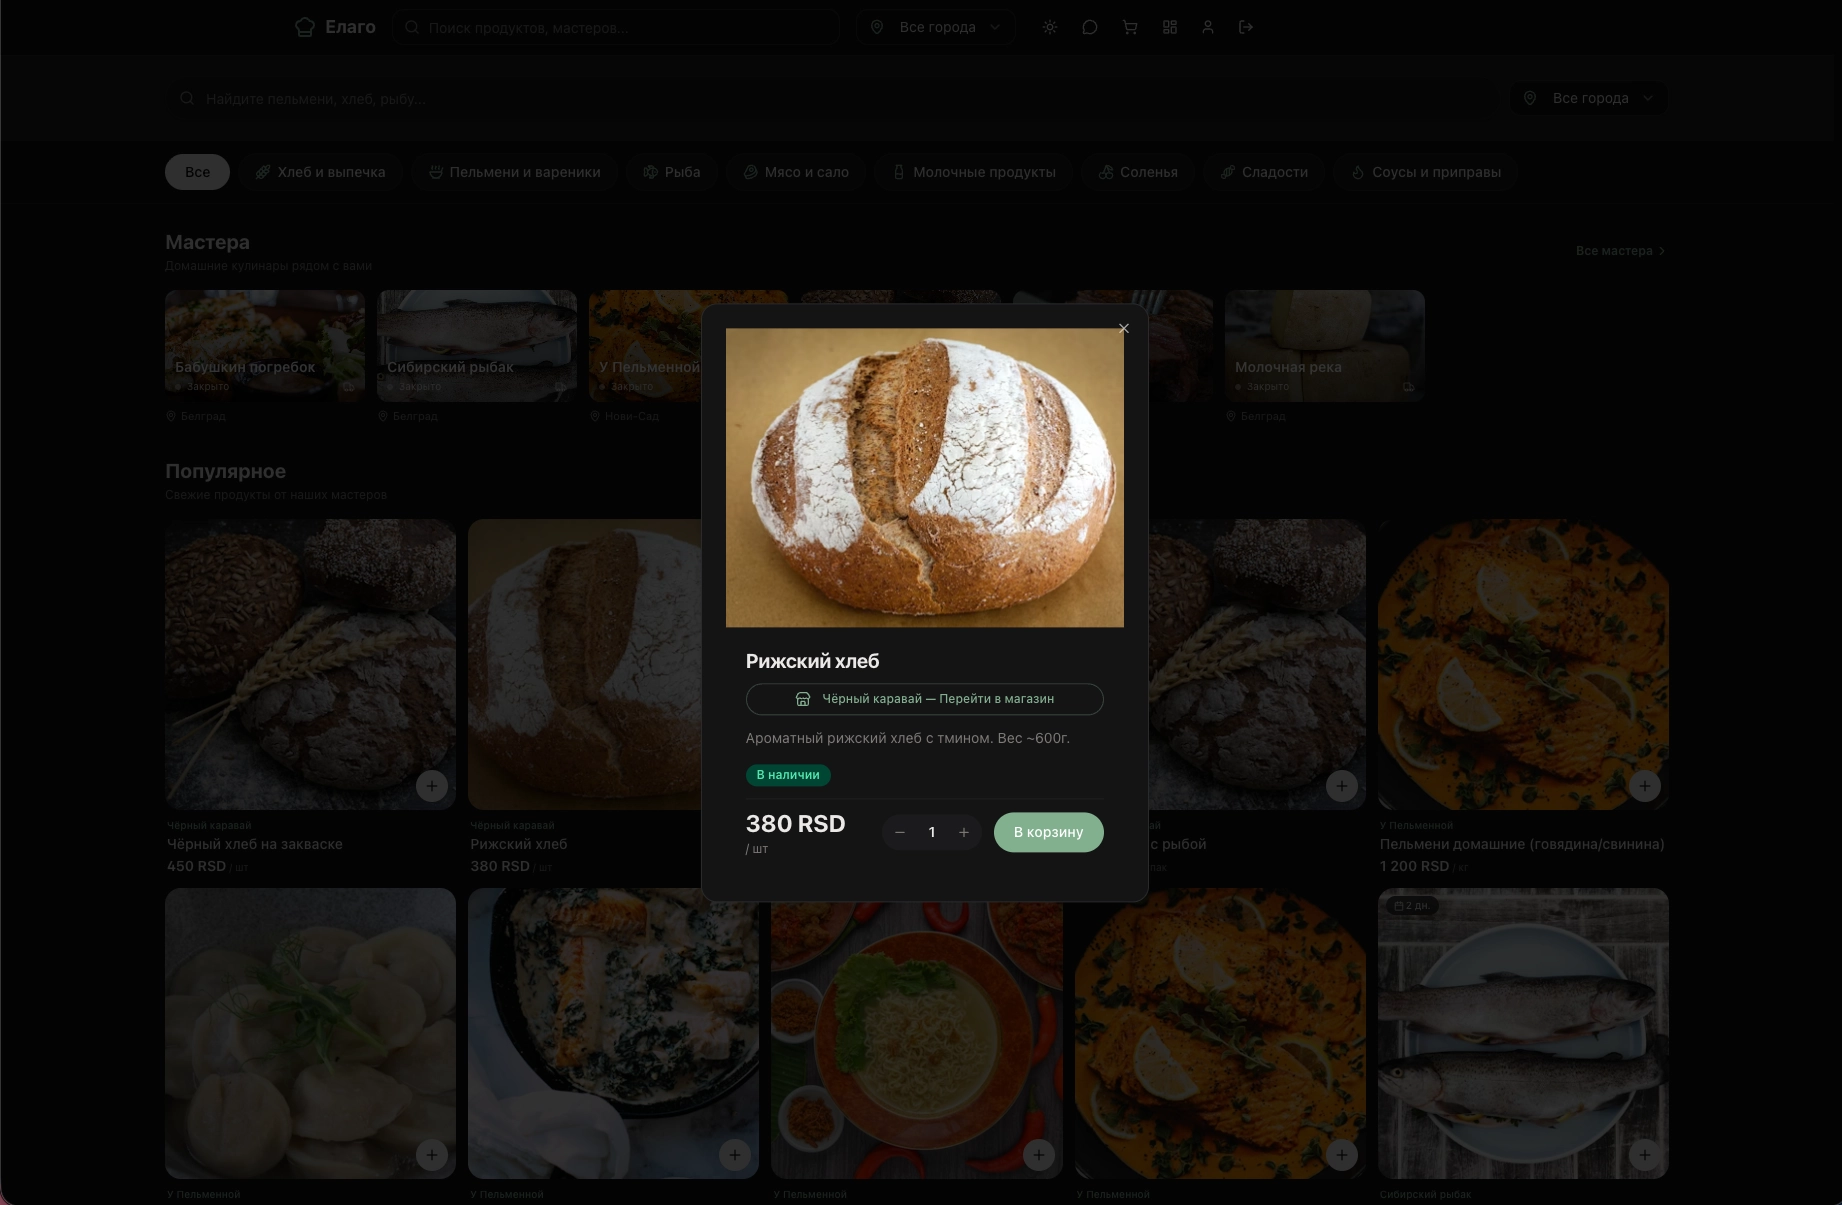Focus the top search field for products and masters
The image size is (1842, 1205).
click(x=616, y=27)
